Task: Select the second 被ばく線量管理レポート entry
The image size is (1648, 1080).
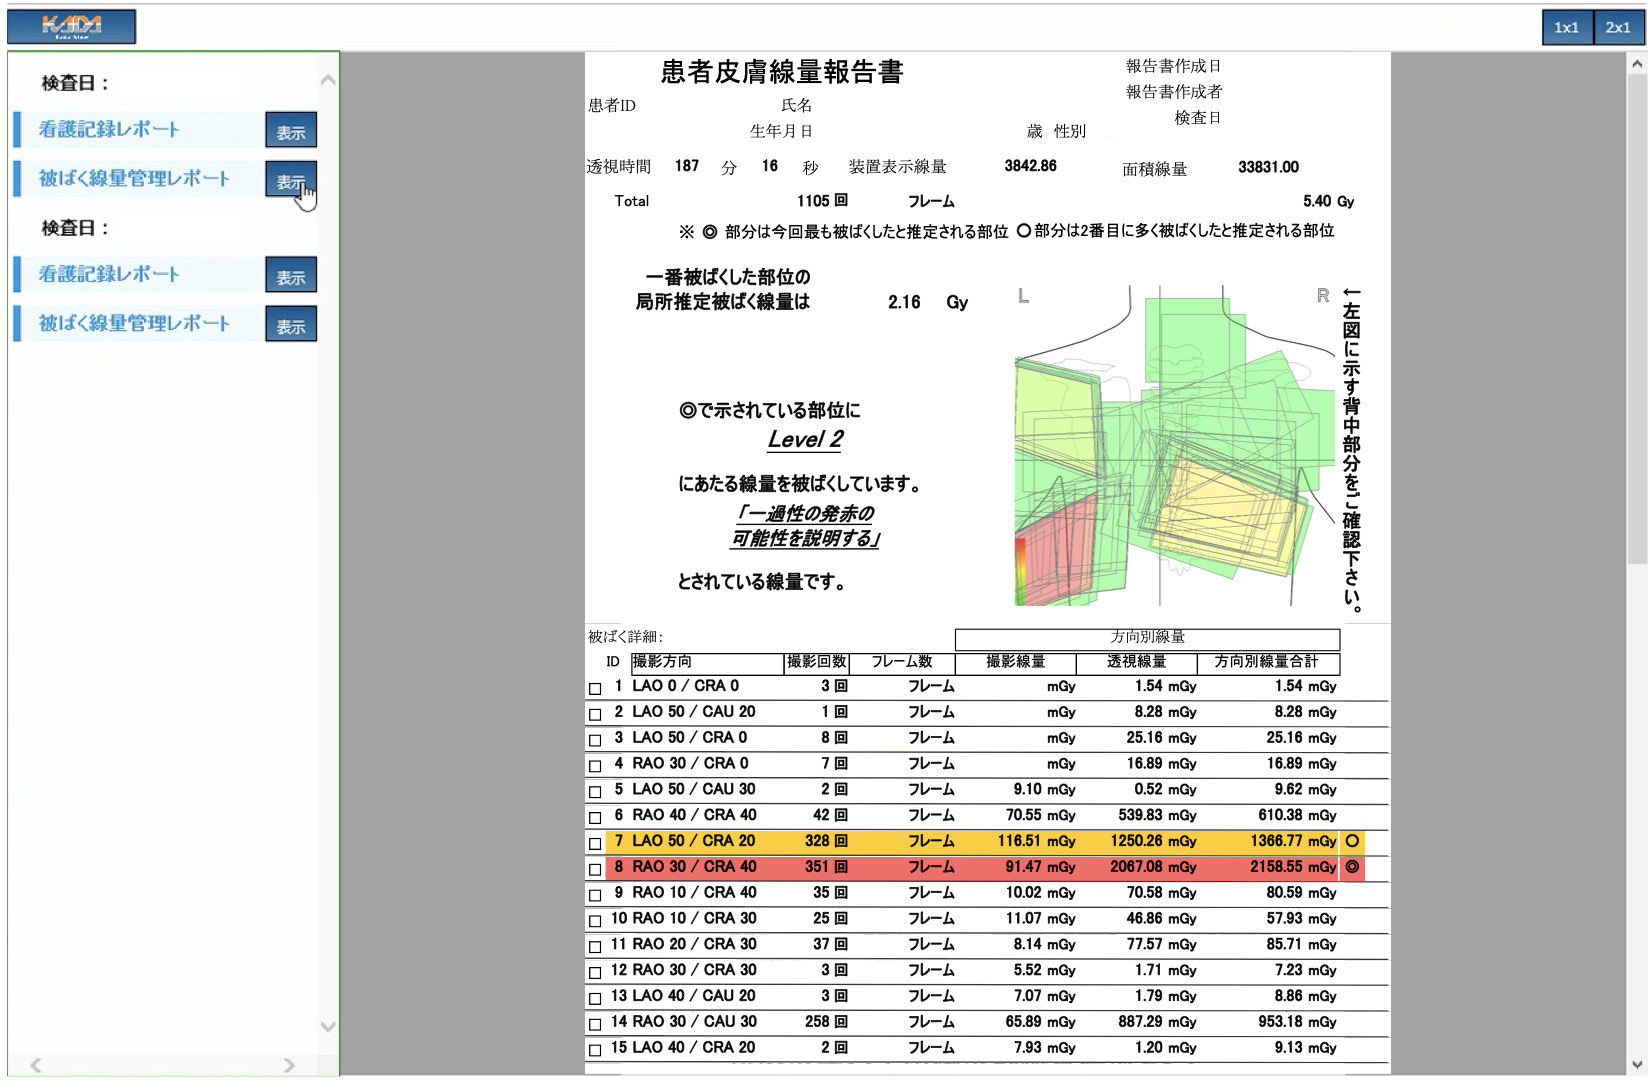Action: coord(136,323)
